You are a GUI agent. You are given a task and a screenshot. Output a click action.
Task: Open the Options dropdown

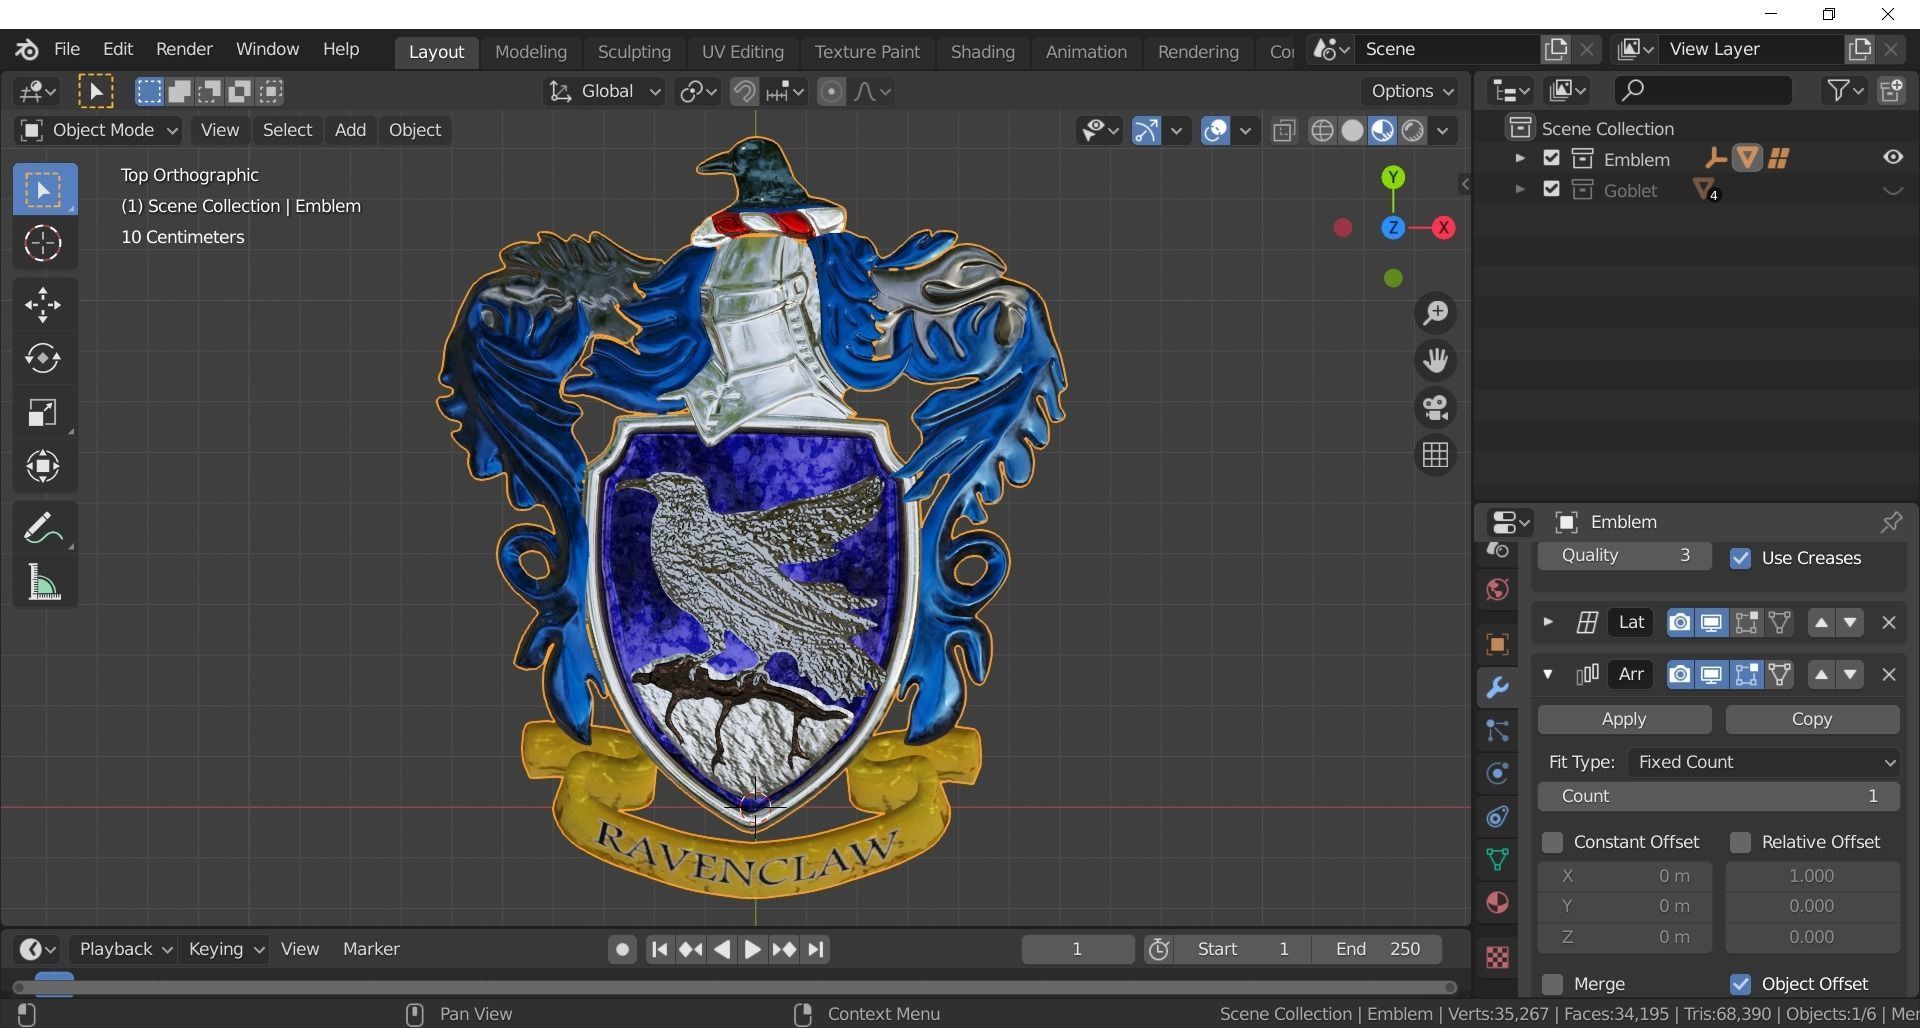point(1411,91)
